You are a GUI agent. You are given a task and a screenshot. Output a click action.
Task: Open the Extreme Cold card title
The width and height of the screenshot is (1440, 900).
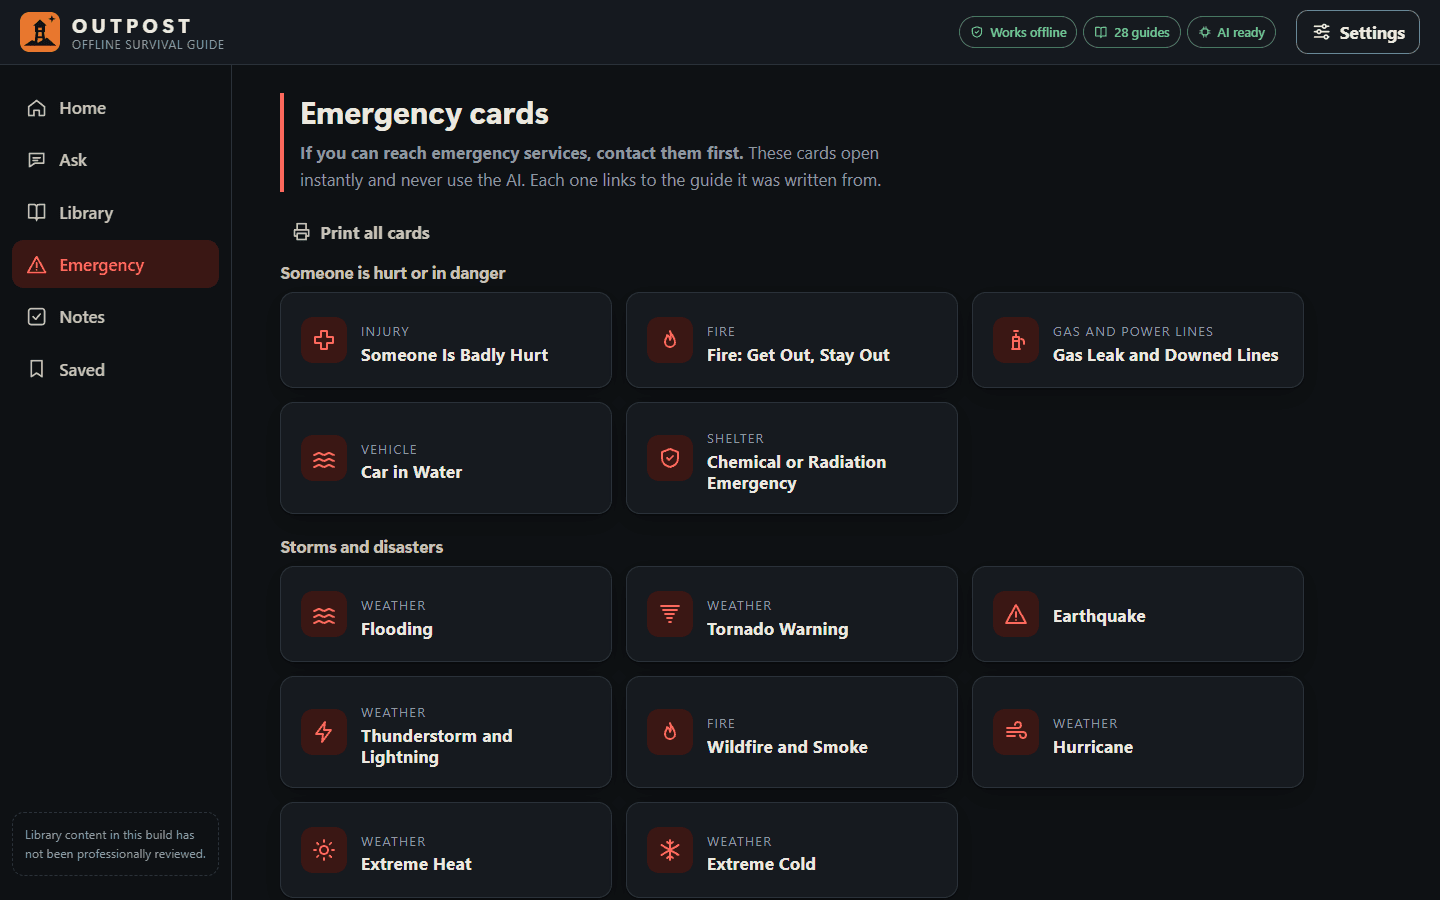(x=761, y=864)
